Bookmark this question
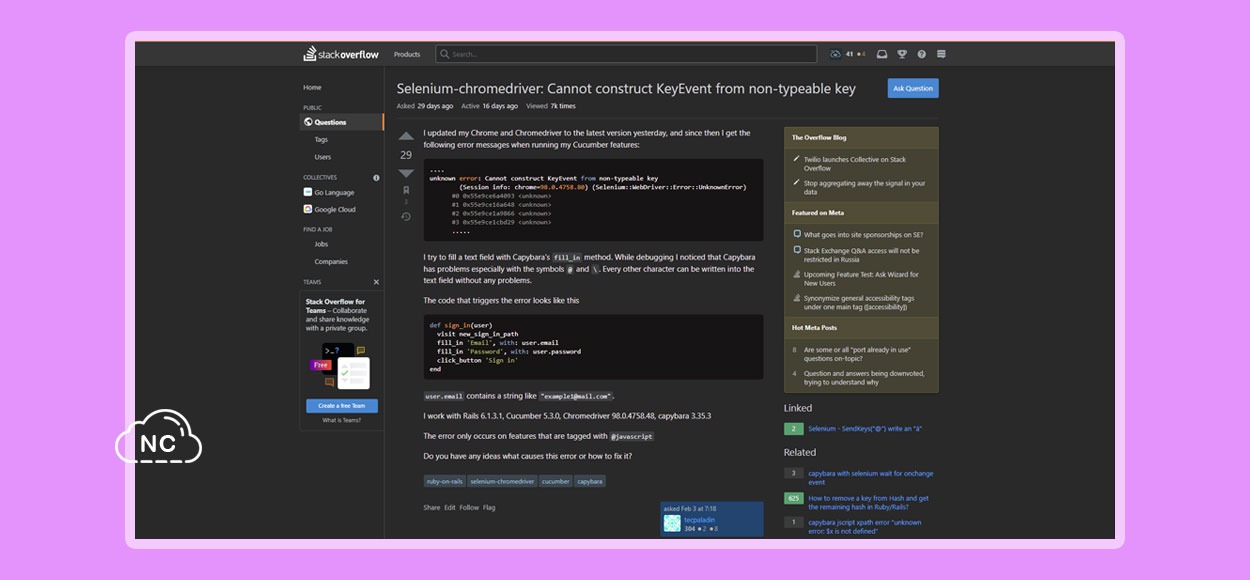Screen dimensions: 1250x580 pos(406,190)
